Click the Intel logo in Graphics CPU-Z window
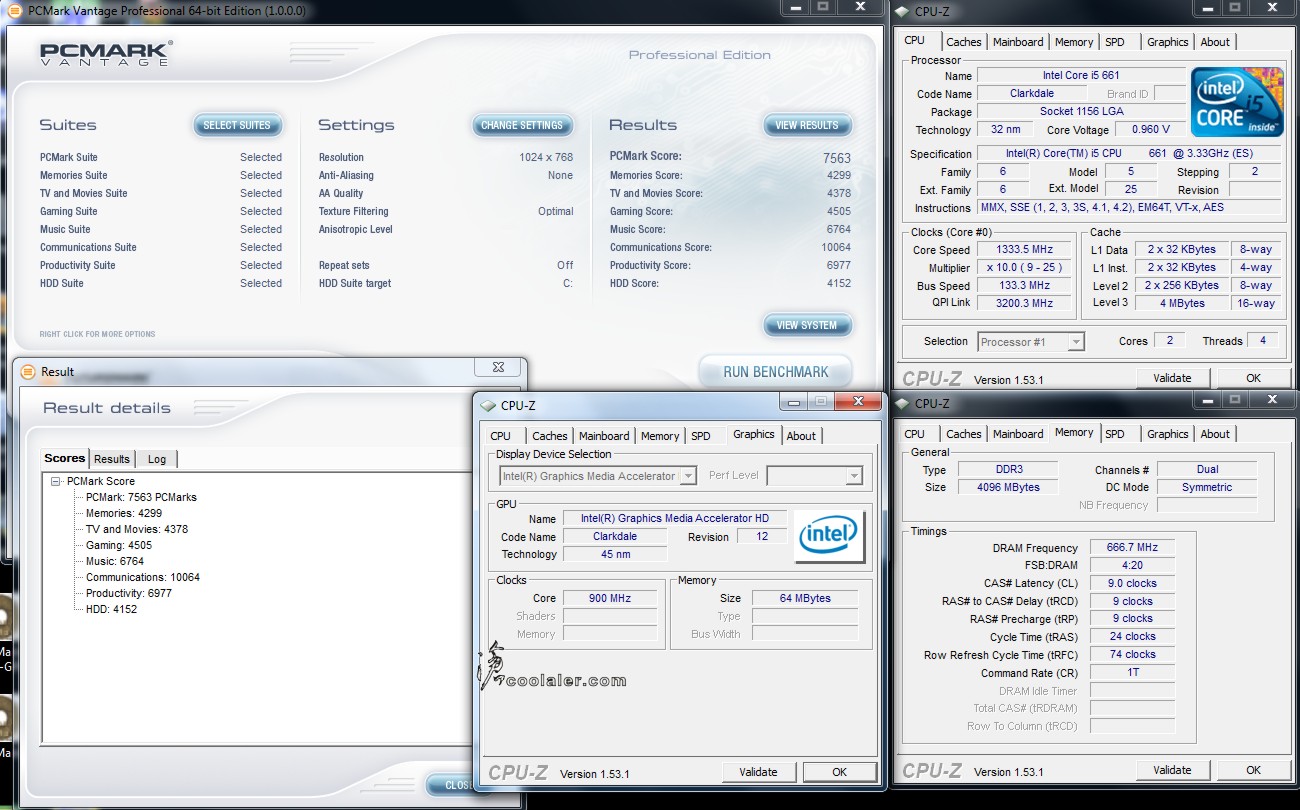This screenshot has height=810, width=1300. pyautogui.click(x=829, y=537)
